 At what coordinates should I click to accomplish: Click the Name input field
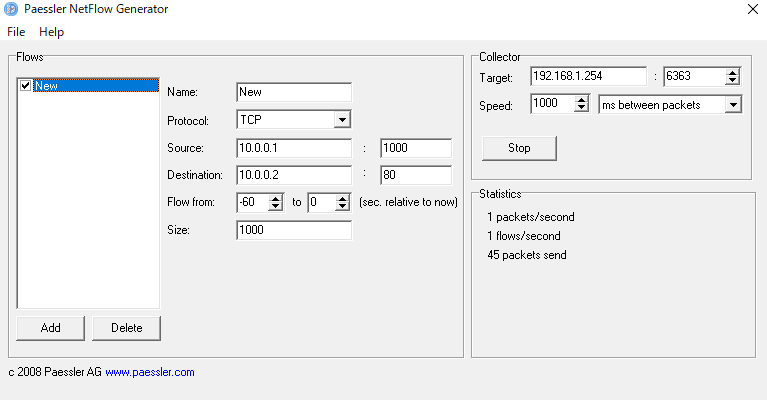pos(294,92)
